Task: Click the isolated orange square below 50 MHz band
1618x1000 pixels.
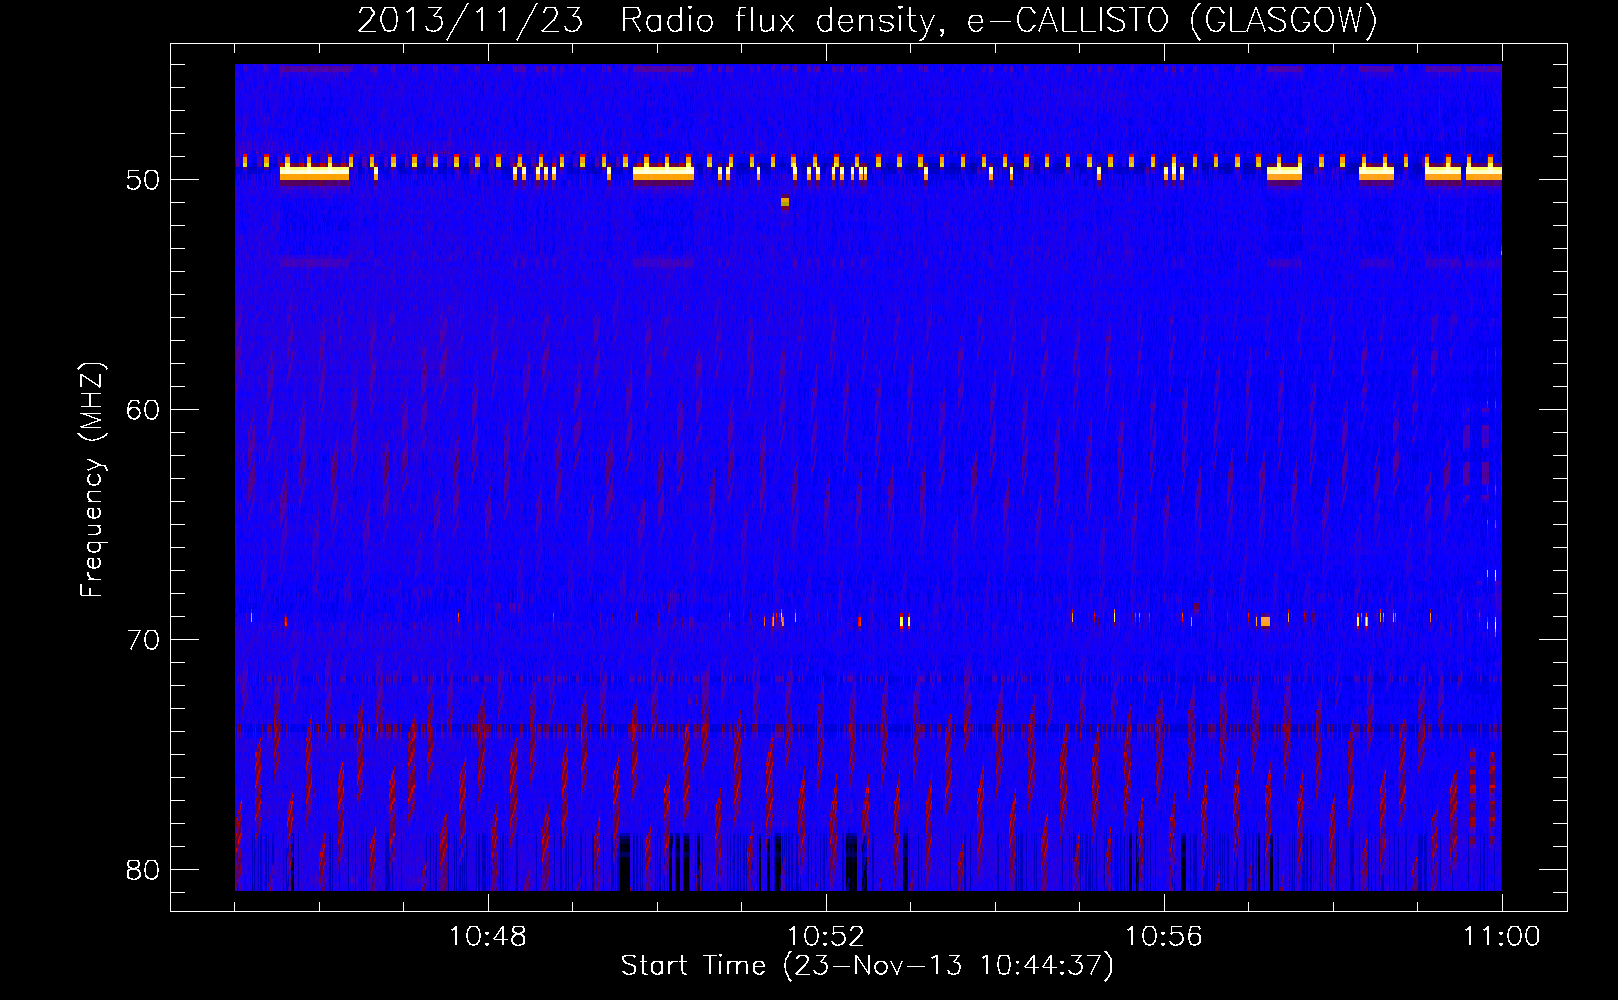Action: [x=785, y=202]
